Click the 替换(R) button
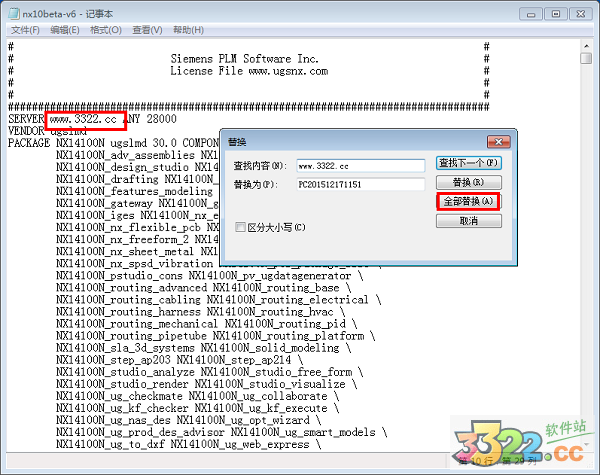Viewport: 600px width, 475px height. point(468,182)
